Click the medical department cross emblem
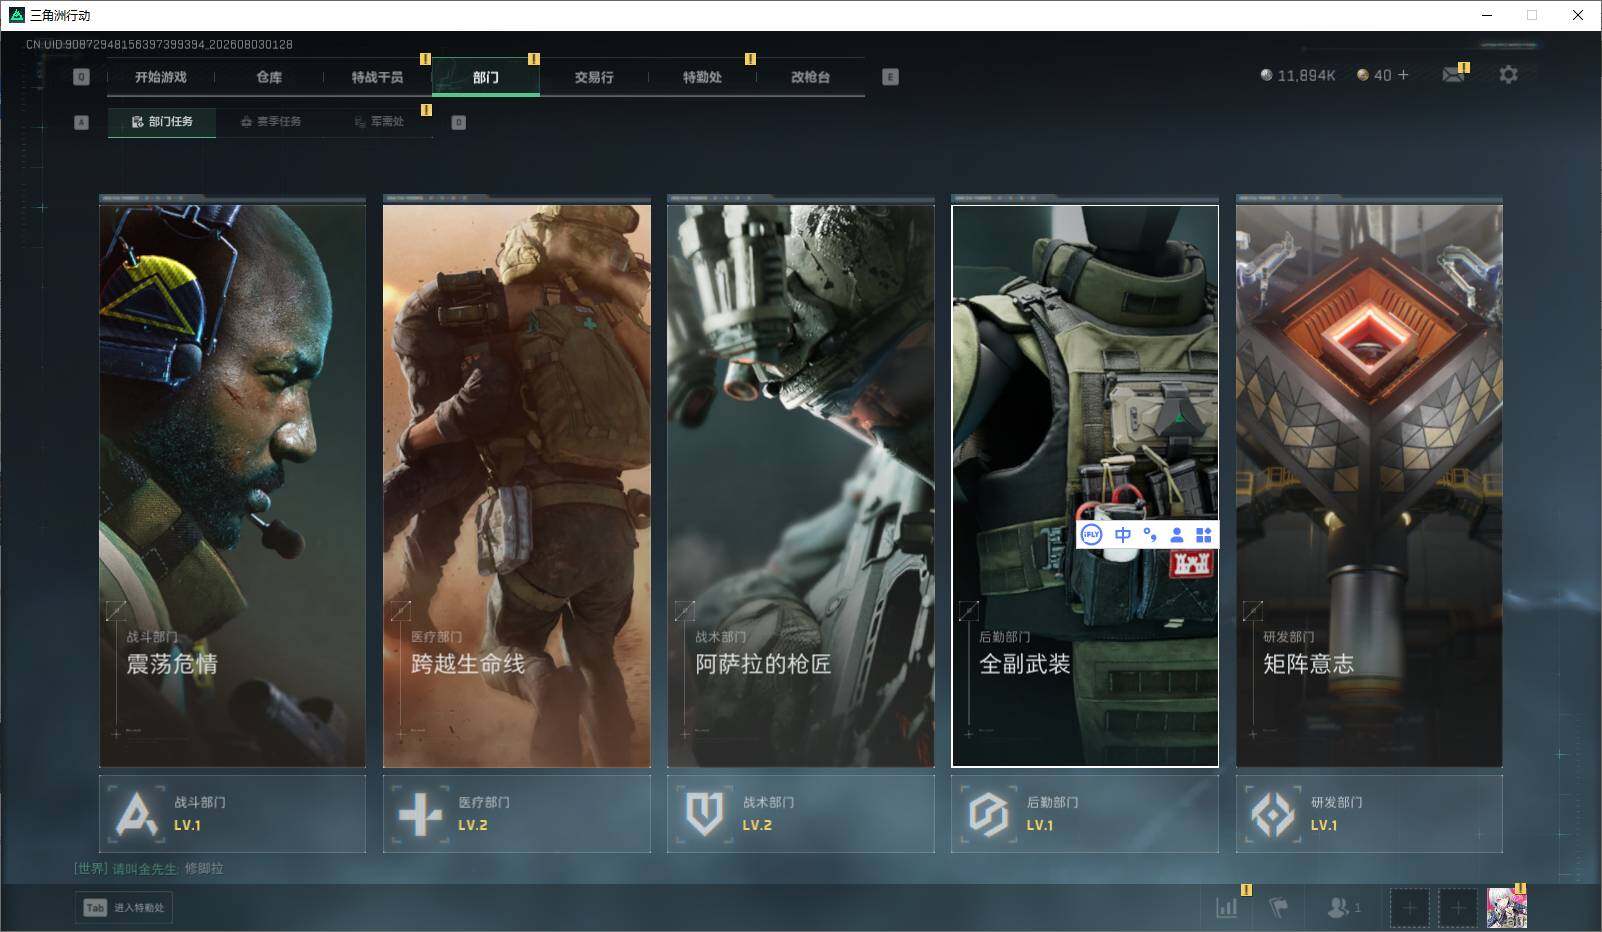 [420, 815]
